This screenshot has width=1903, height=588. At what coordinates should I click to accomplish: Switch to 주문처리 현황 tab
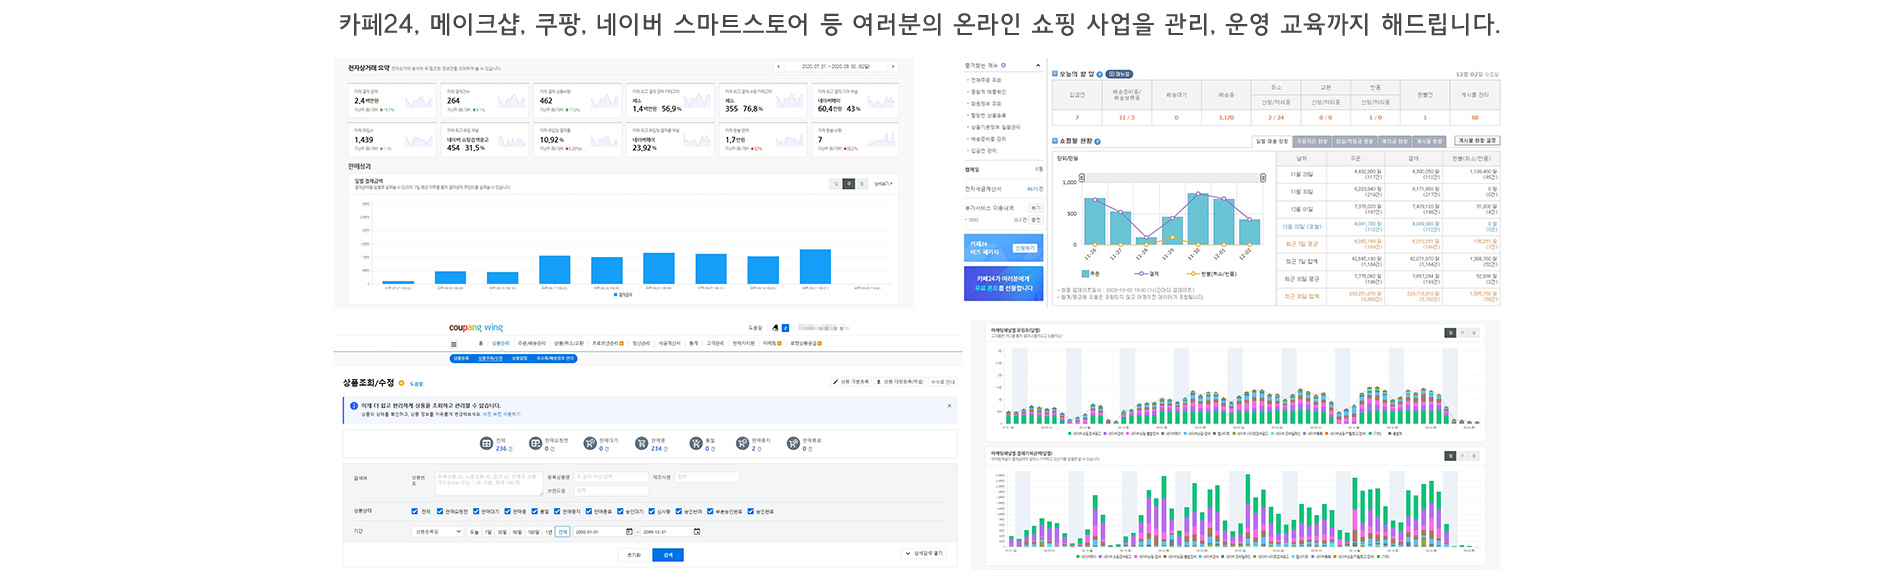pos(1313,141)
